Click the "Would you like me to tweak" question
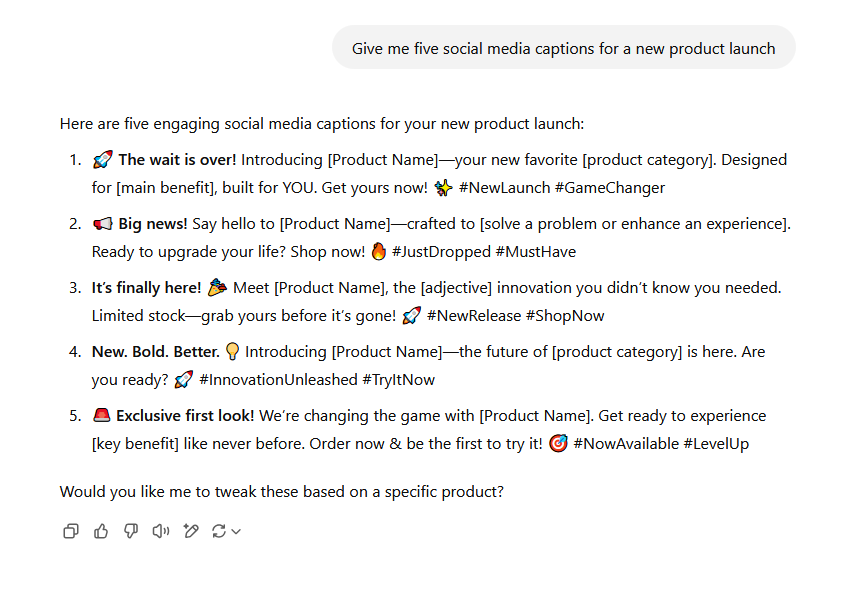The height and width of the screenshot is (595, 865). point(281,492)
